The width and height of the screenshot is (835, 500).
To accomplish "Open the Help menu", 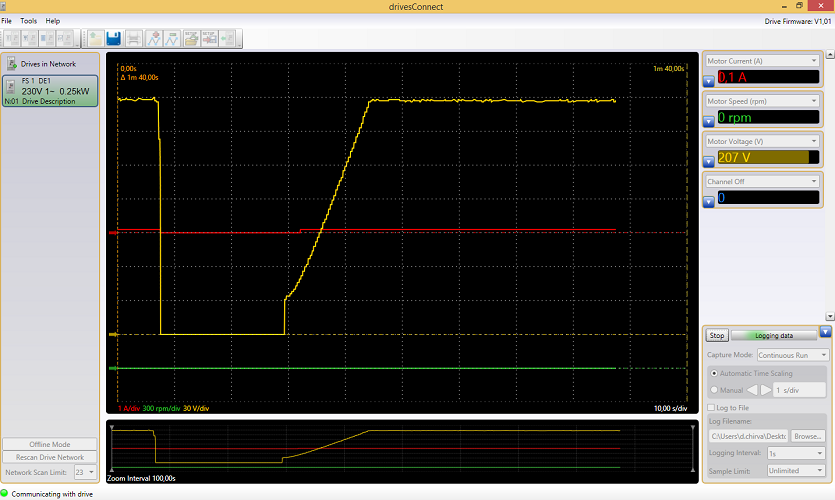I will (52, 21).
